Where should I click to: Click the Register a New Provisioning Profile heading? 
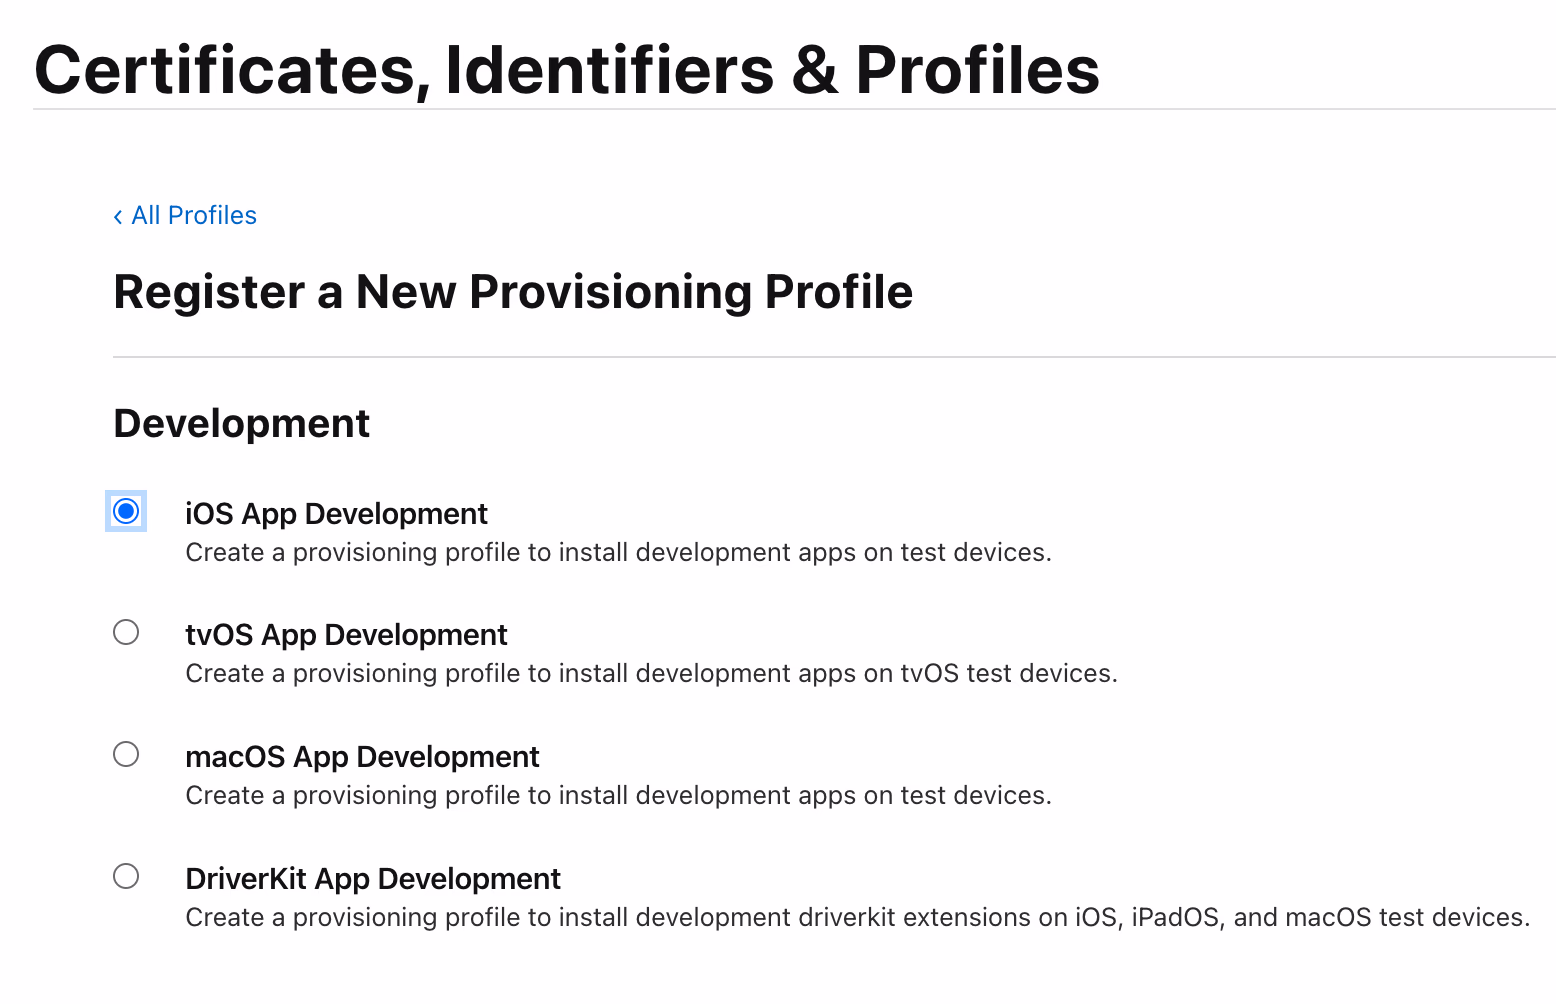tap(513, 292)
